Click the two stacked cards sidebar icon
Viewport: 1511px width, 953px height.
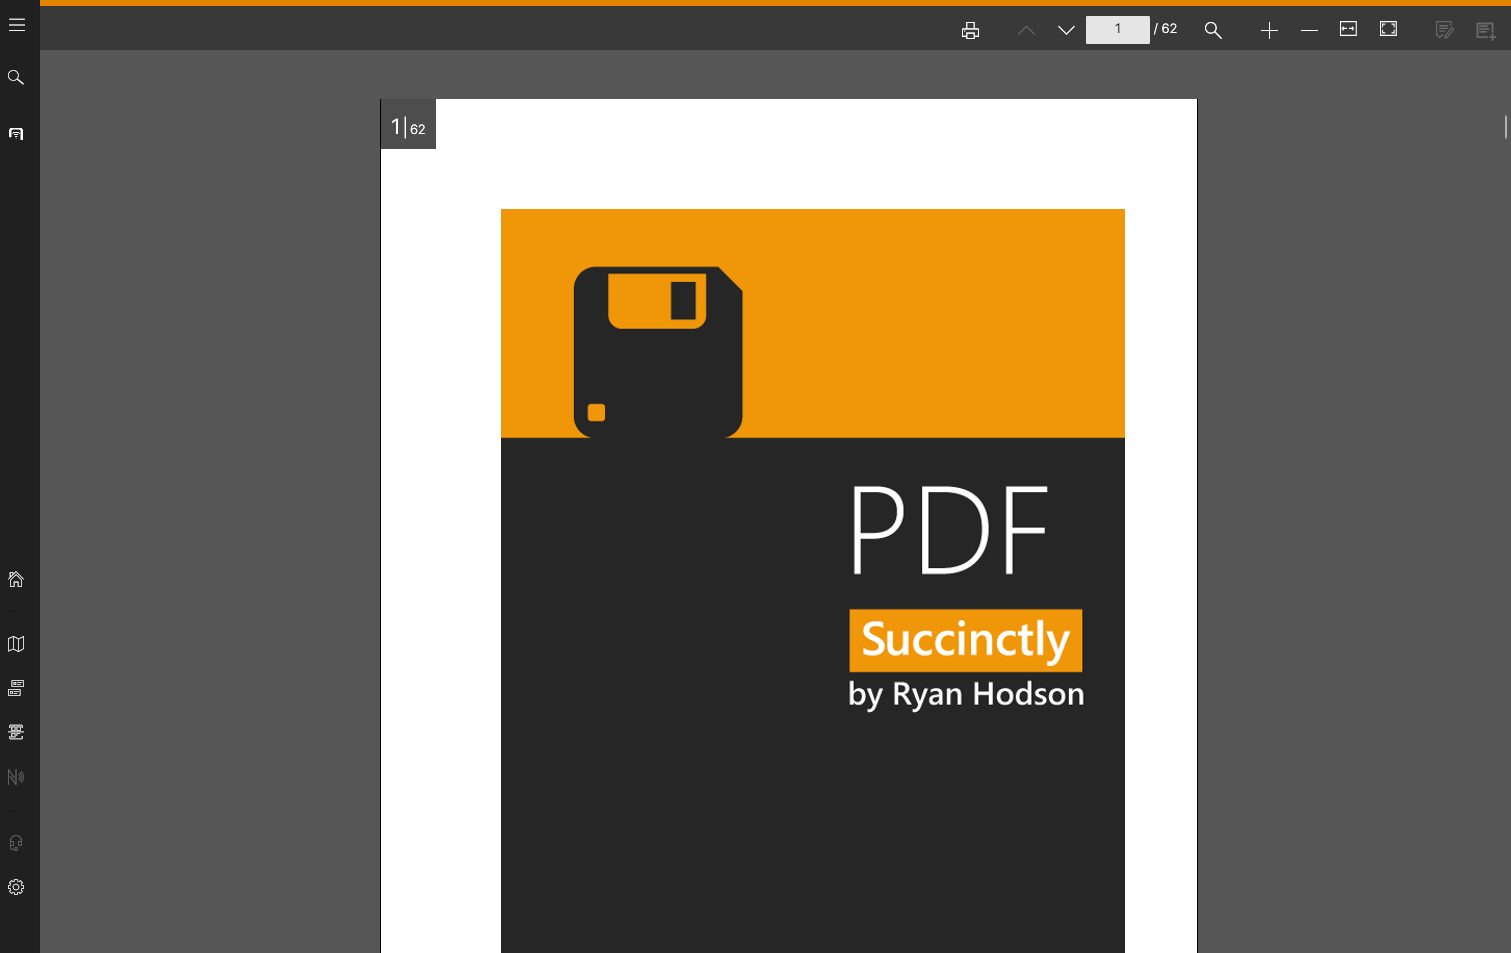[16, 688]
